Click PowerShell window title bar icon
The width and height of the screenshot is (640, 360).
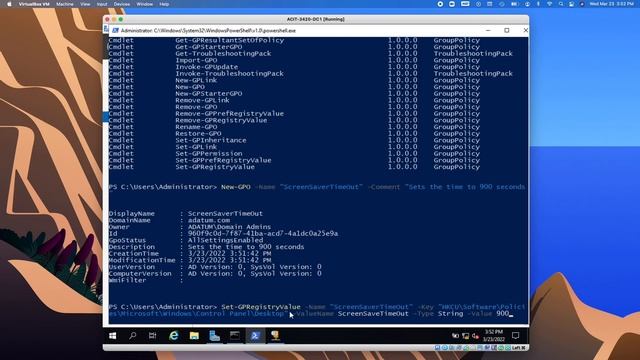pos(116,30)
